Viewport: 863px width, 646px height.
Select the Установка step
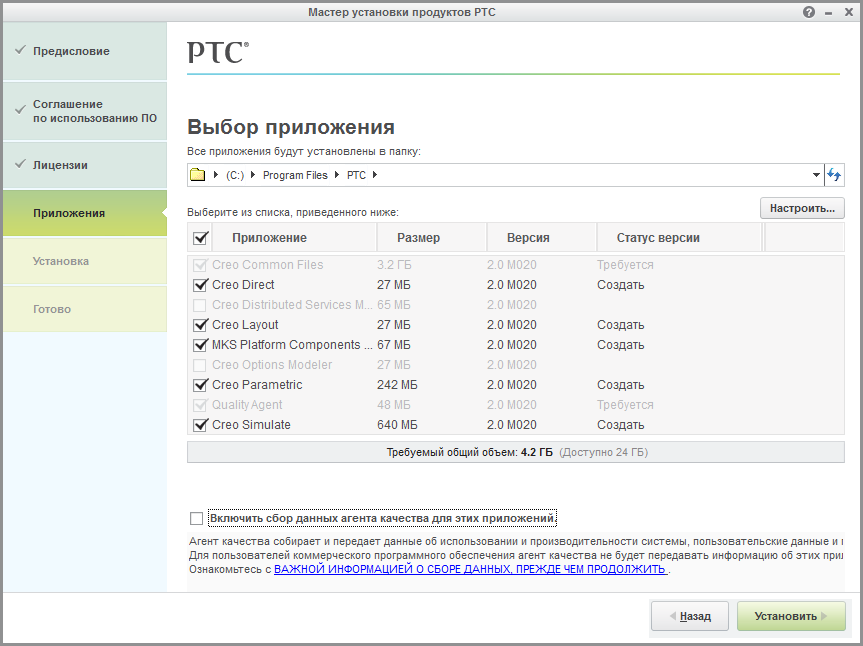click(85, 261)
